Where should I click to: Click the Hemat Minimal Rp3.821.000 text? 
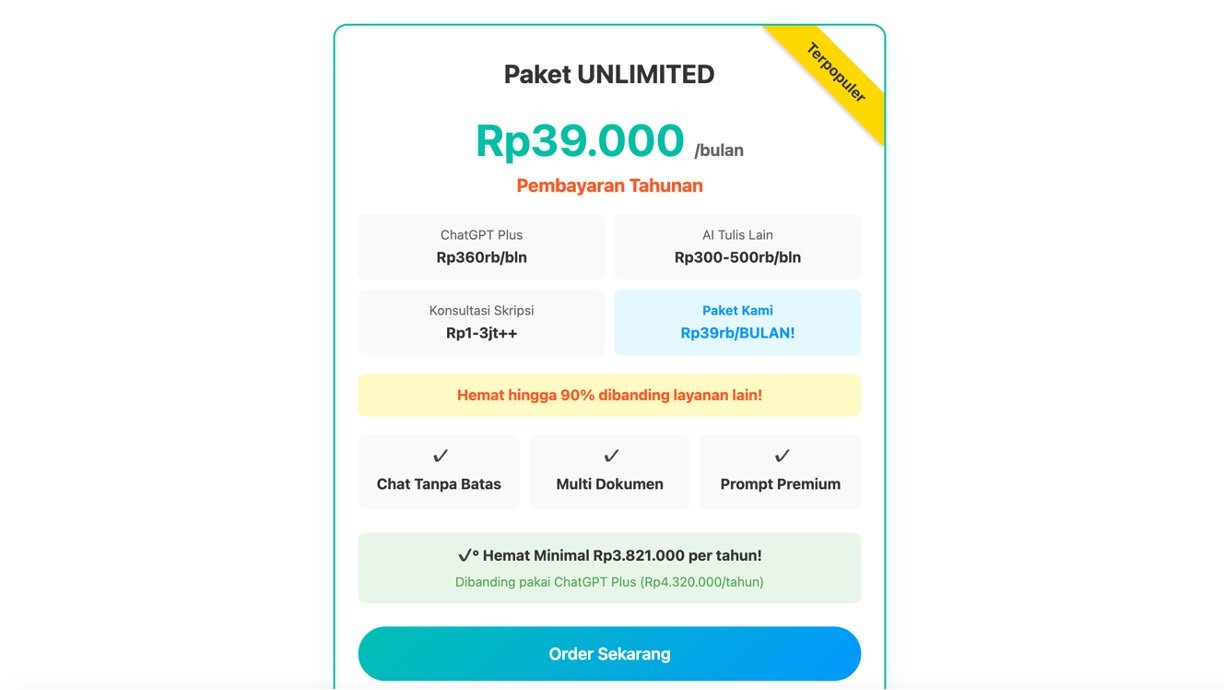622,556
